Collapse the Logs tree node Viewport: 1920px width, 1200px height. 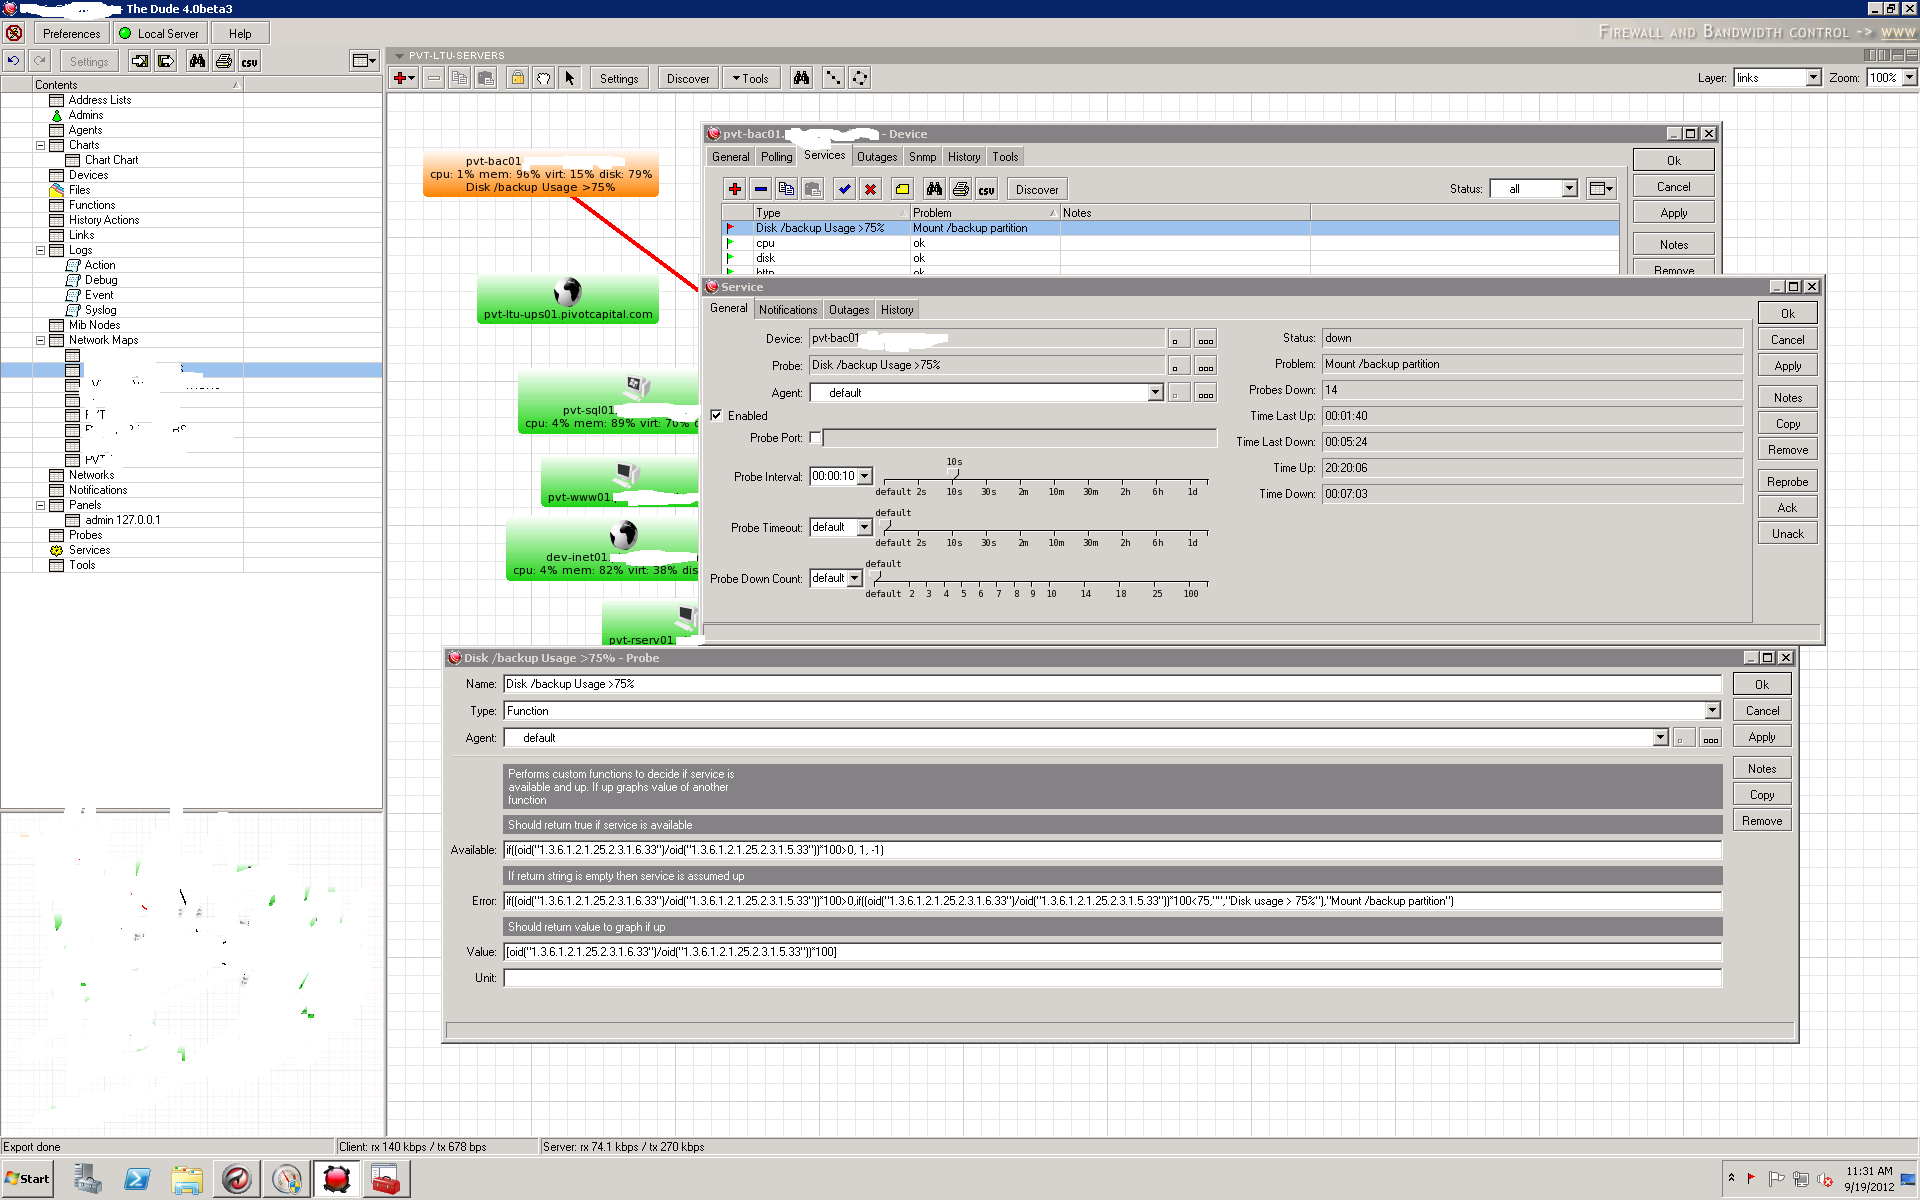pyautogui.click(x=40, y=250)
